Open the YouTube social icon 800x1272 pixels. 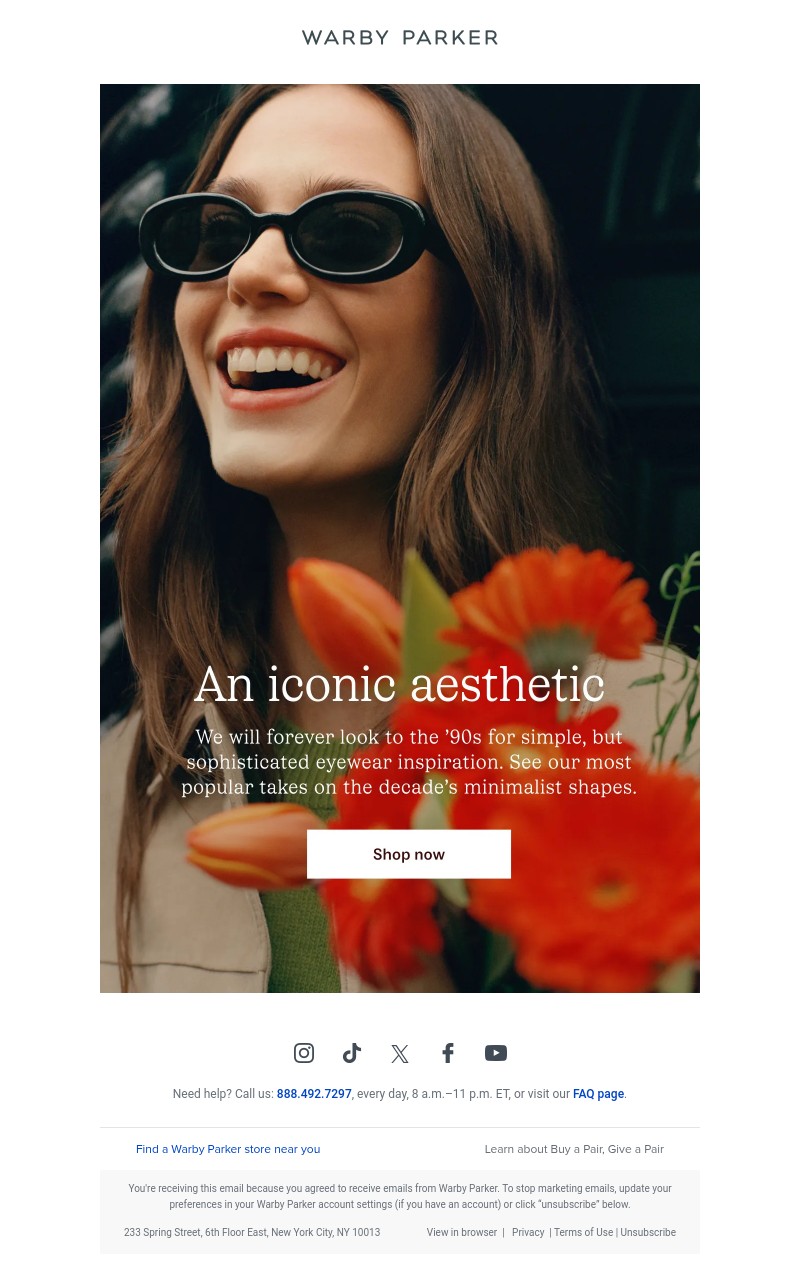(496, 1053)
